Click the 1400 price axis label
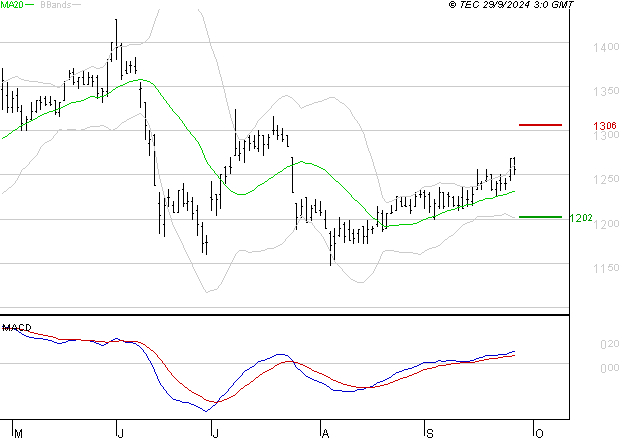 pyautogui.click(x=606, y=47)
